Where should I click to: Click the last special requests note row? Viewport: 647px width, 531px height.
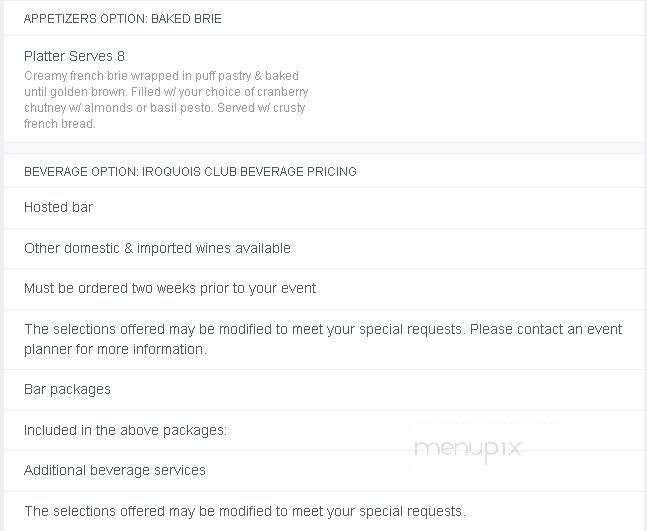click(x=324, y=511)
